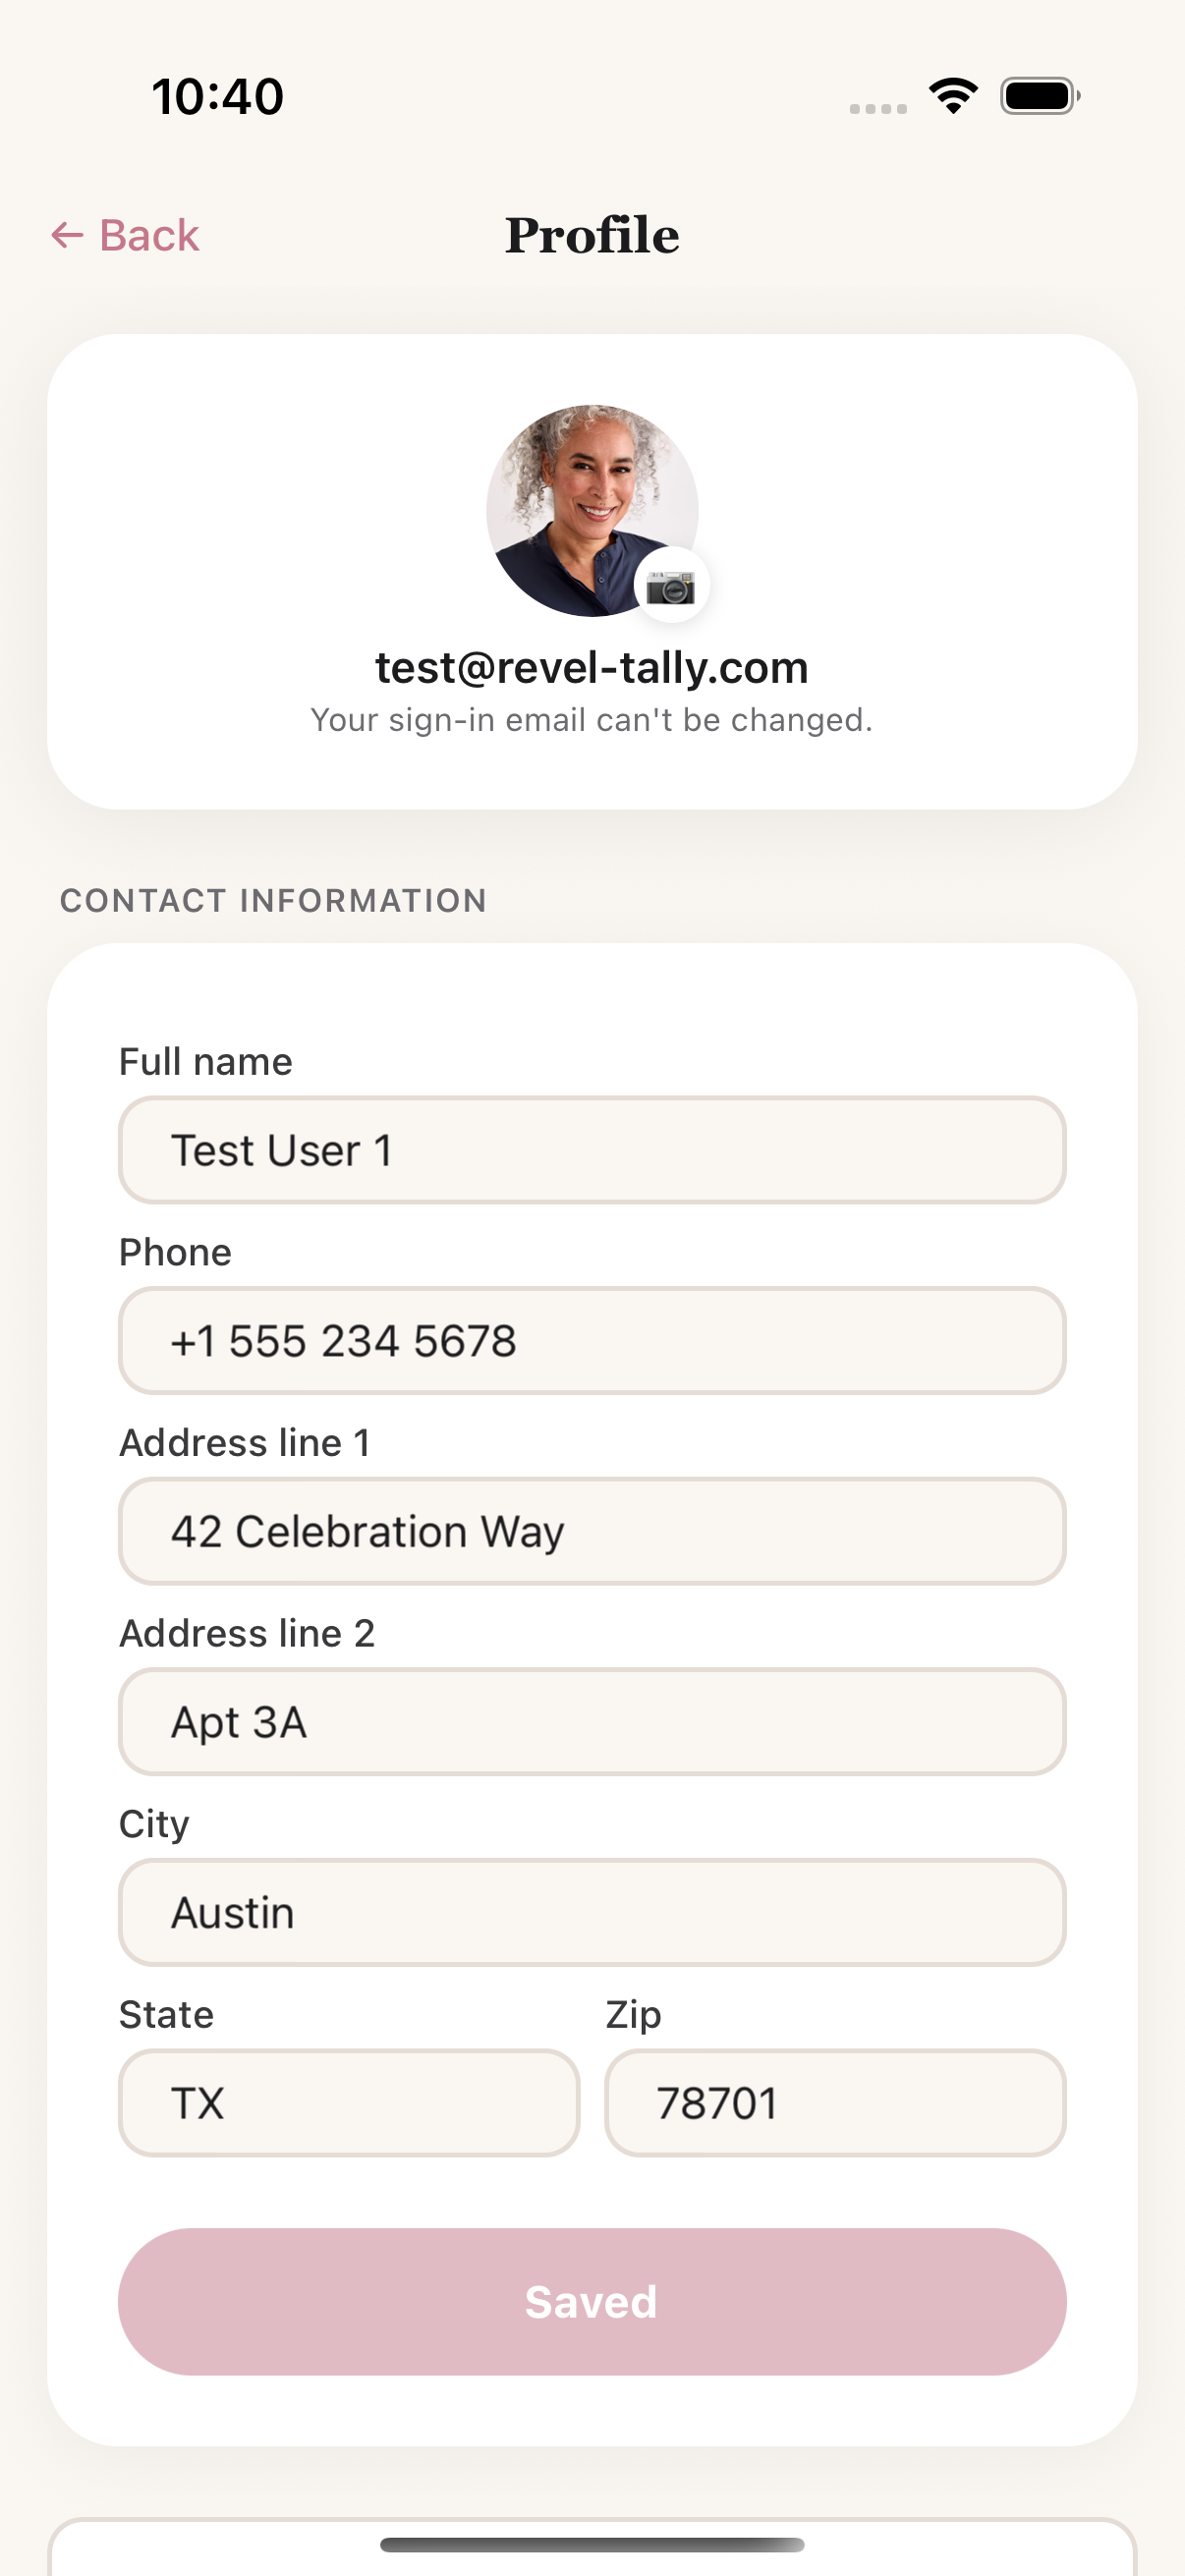The height and width of the screenshot is (2576, 1185).
Task: Edit the Address line 1 field
Action: coord(592,1531)
